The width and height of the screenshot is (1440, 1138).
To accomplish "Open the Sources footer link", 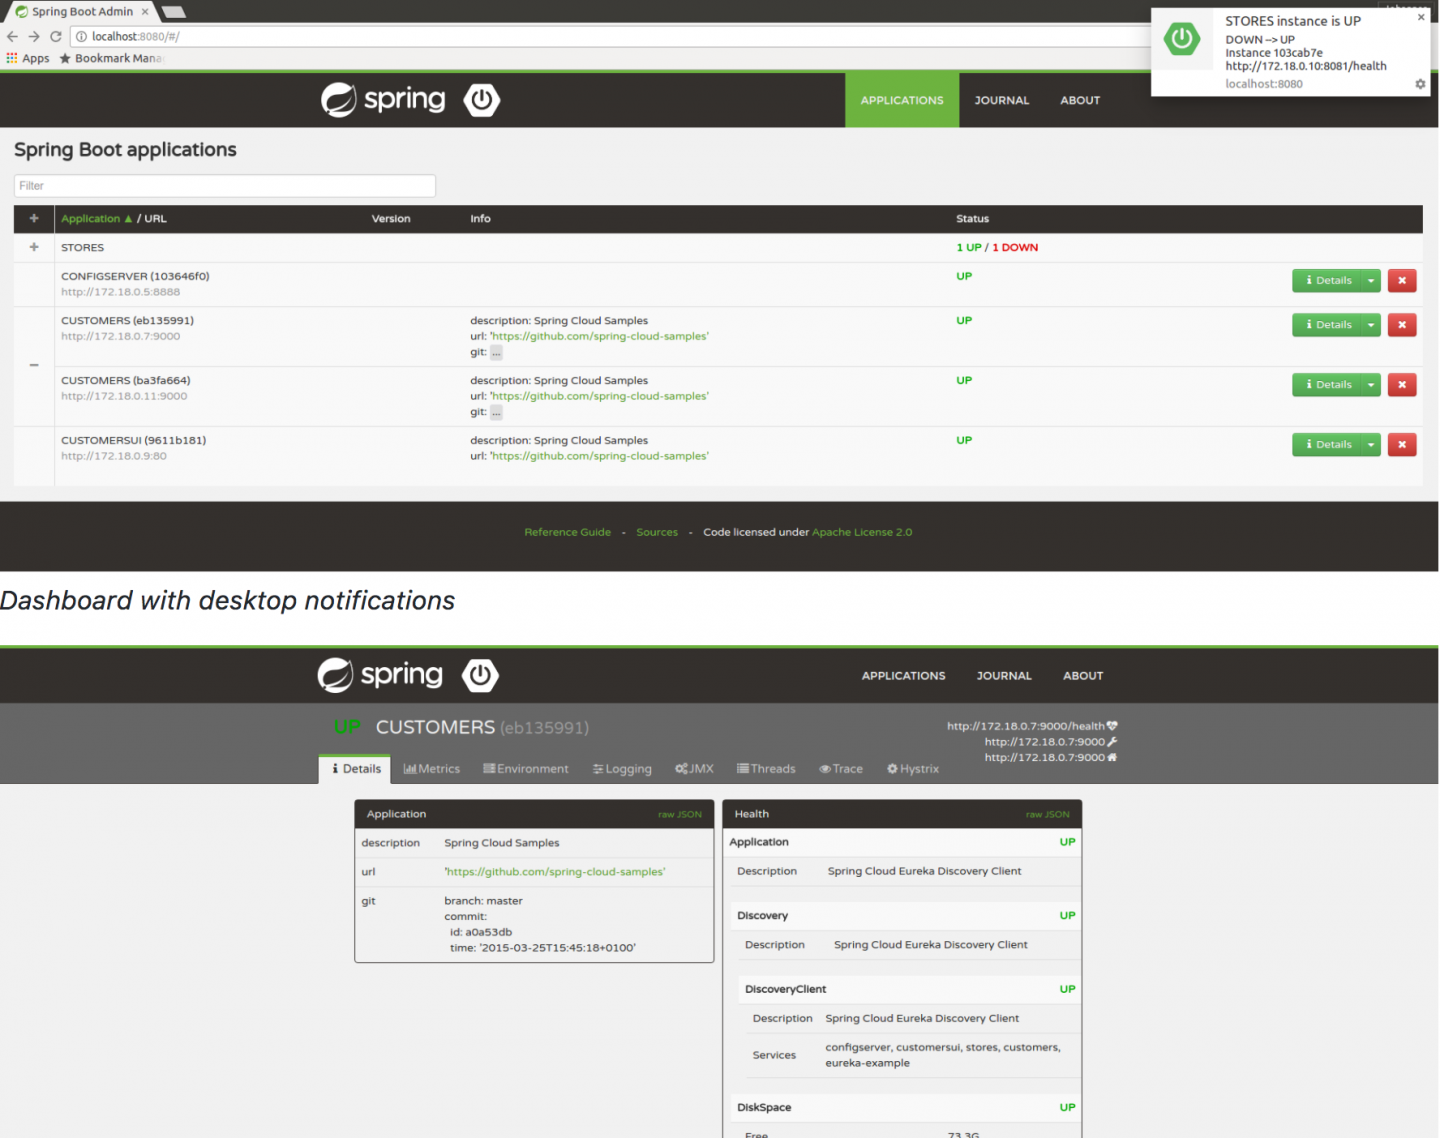I will 657,532.
